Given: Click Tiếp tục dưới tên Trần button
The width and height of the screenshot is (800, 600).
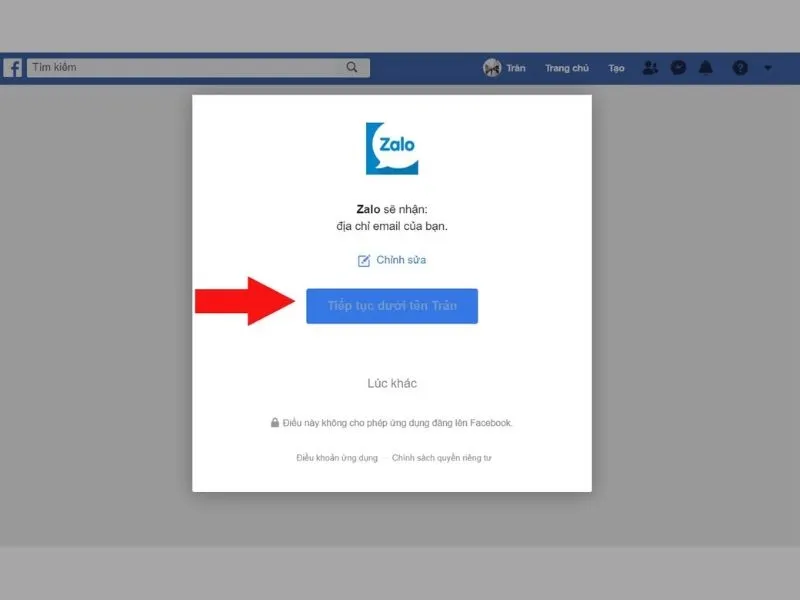Looking at the screenshot, I should (392, 306).
